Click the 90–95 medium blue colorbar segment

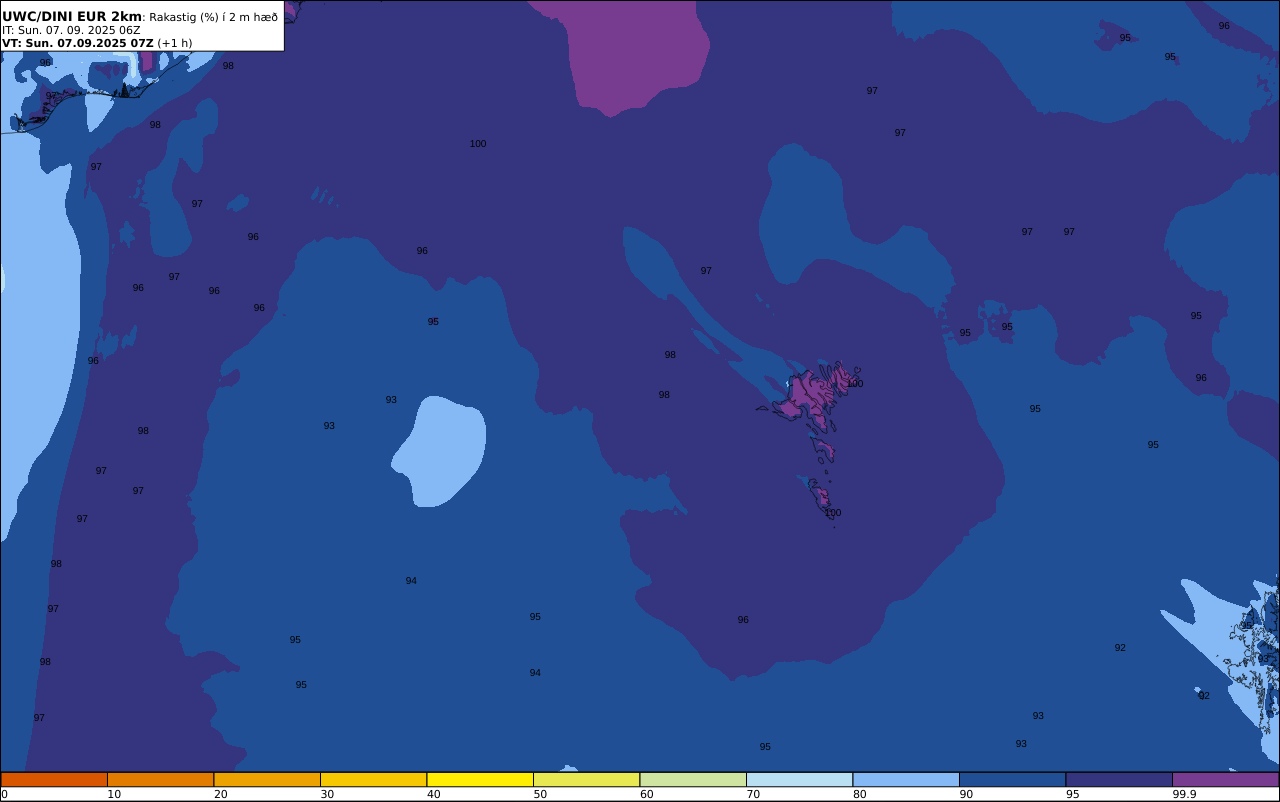click(1012, 779)
